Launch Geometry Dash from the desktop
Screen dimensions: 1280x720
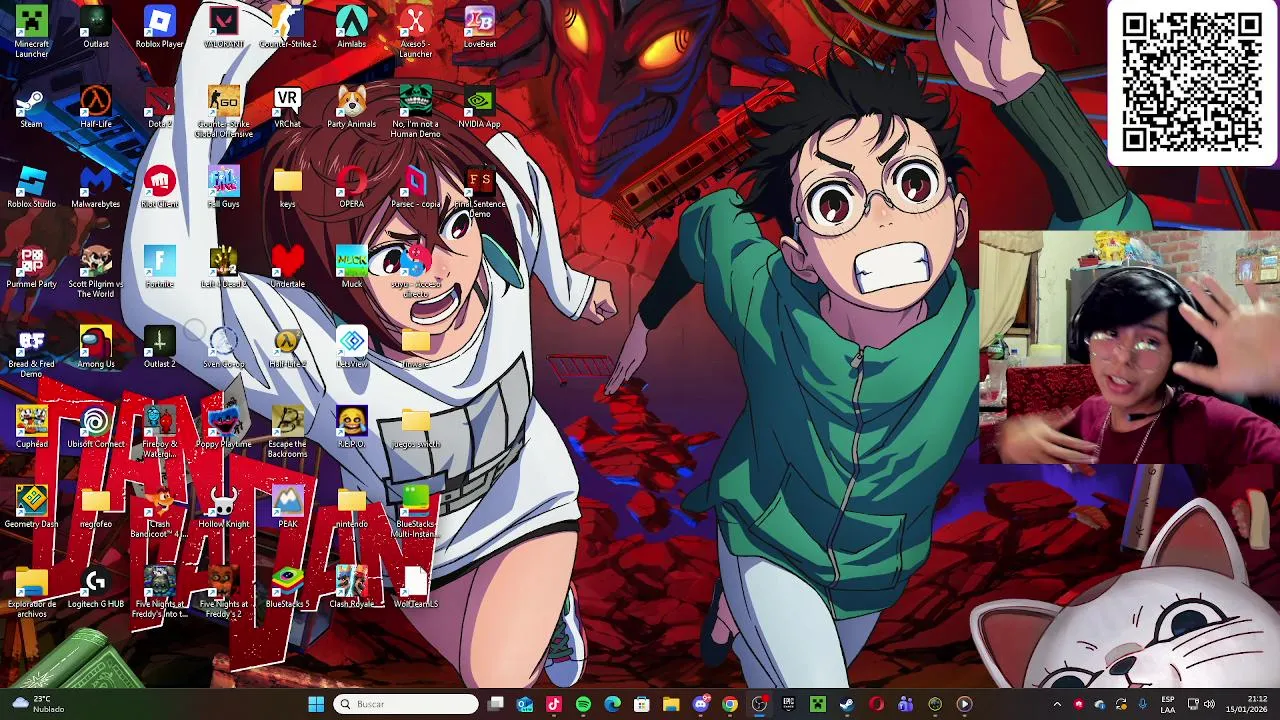(31, 508)
